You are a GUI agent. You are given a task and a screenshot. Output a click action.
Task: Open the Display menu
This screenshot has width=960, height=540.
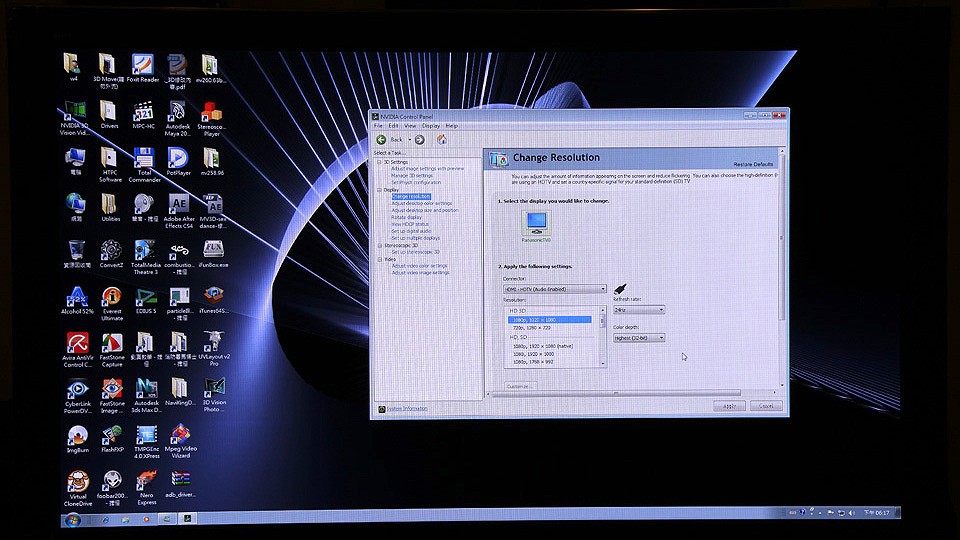point(430,126)
